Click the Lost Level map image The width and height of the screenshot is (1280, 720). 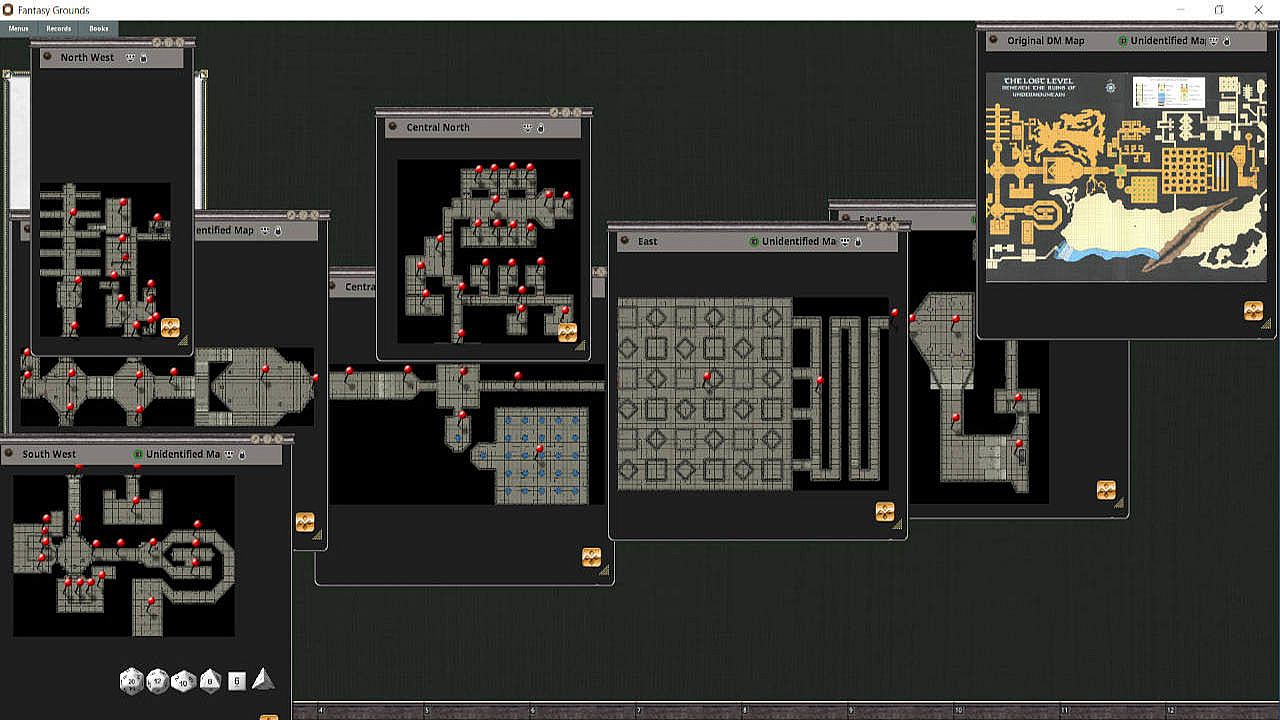click(x=1126, y=177)
